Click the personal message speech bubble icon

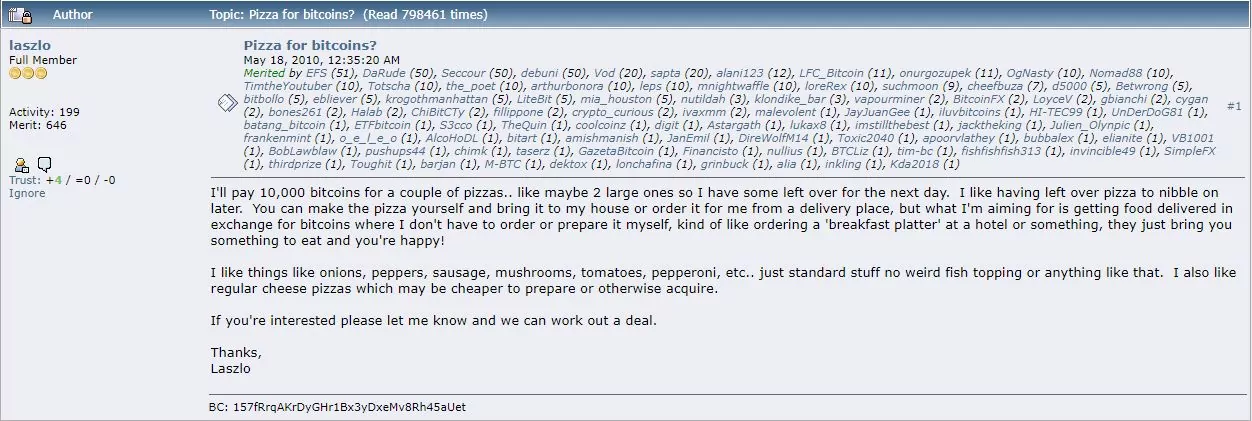point(44,165)
